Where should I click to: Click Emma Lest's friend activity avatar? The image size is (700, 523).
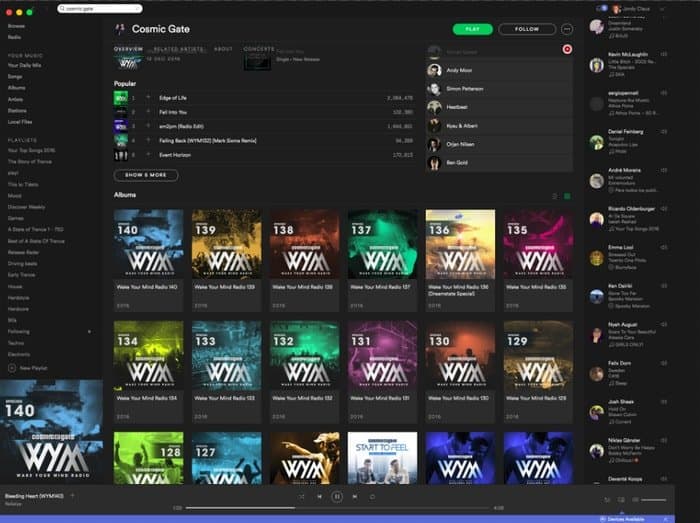coord(596,258)
